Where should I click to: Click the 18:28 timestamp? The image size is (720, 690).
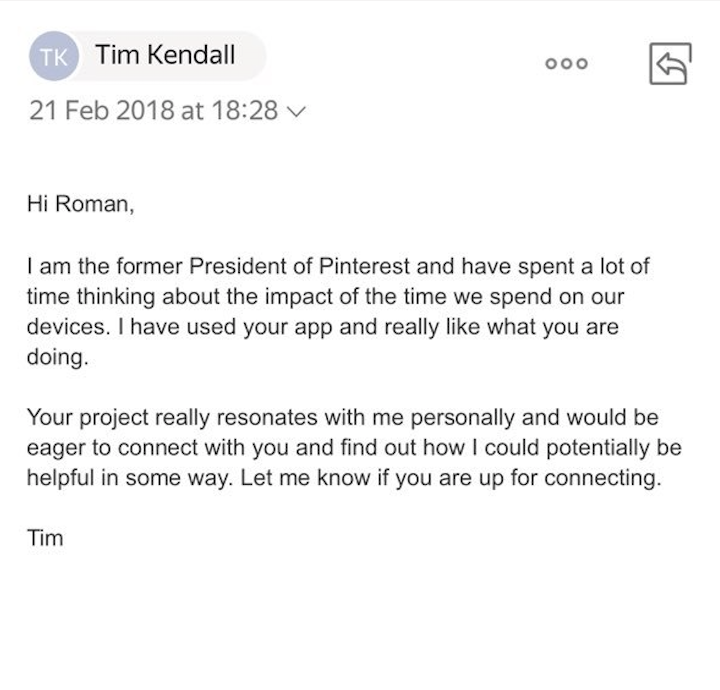245,111
